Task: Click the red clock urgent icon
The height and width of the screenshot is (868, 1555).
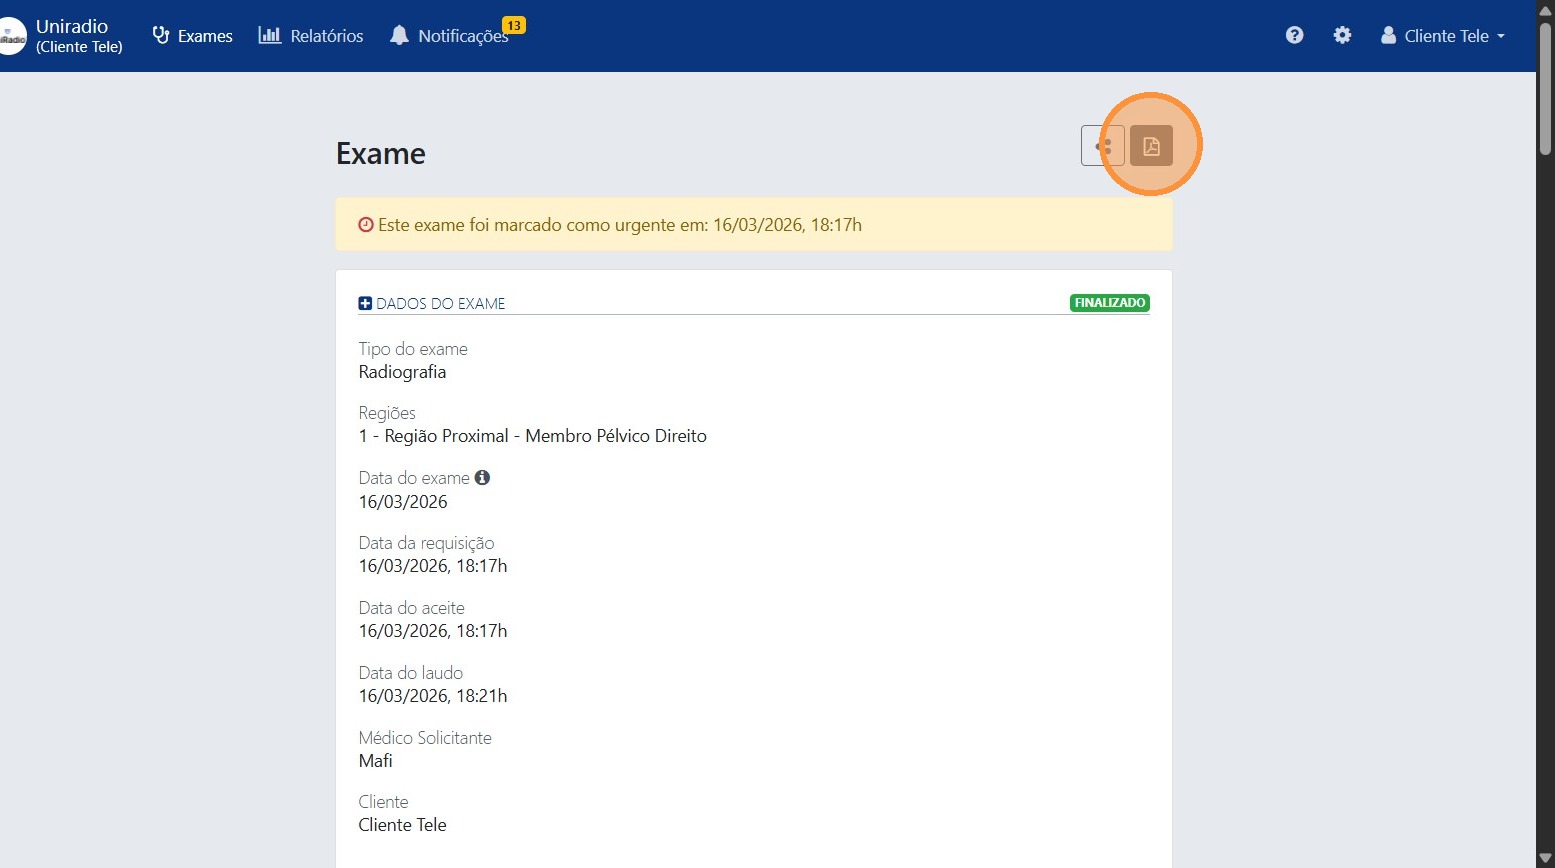Action: (x=366, y=225)
